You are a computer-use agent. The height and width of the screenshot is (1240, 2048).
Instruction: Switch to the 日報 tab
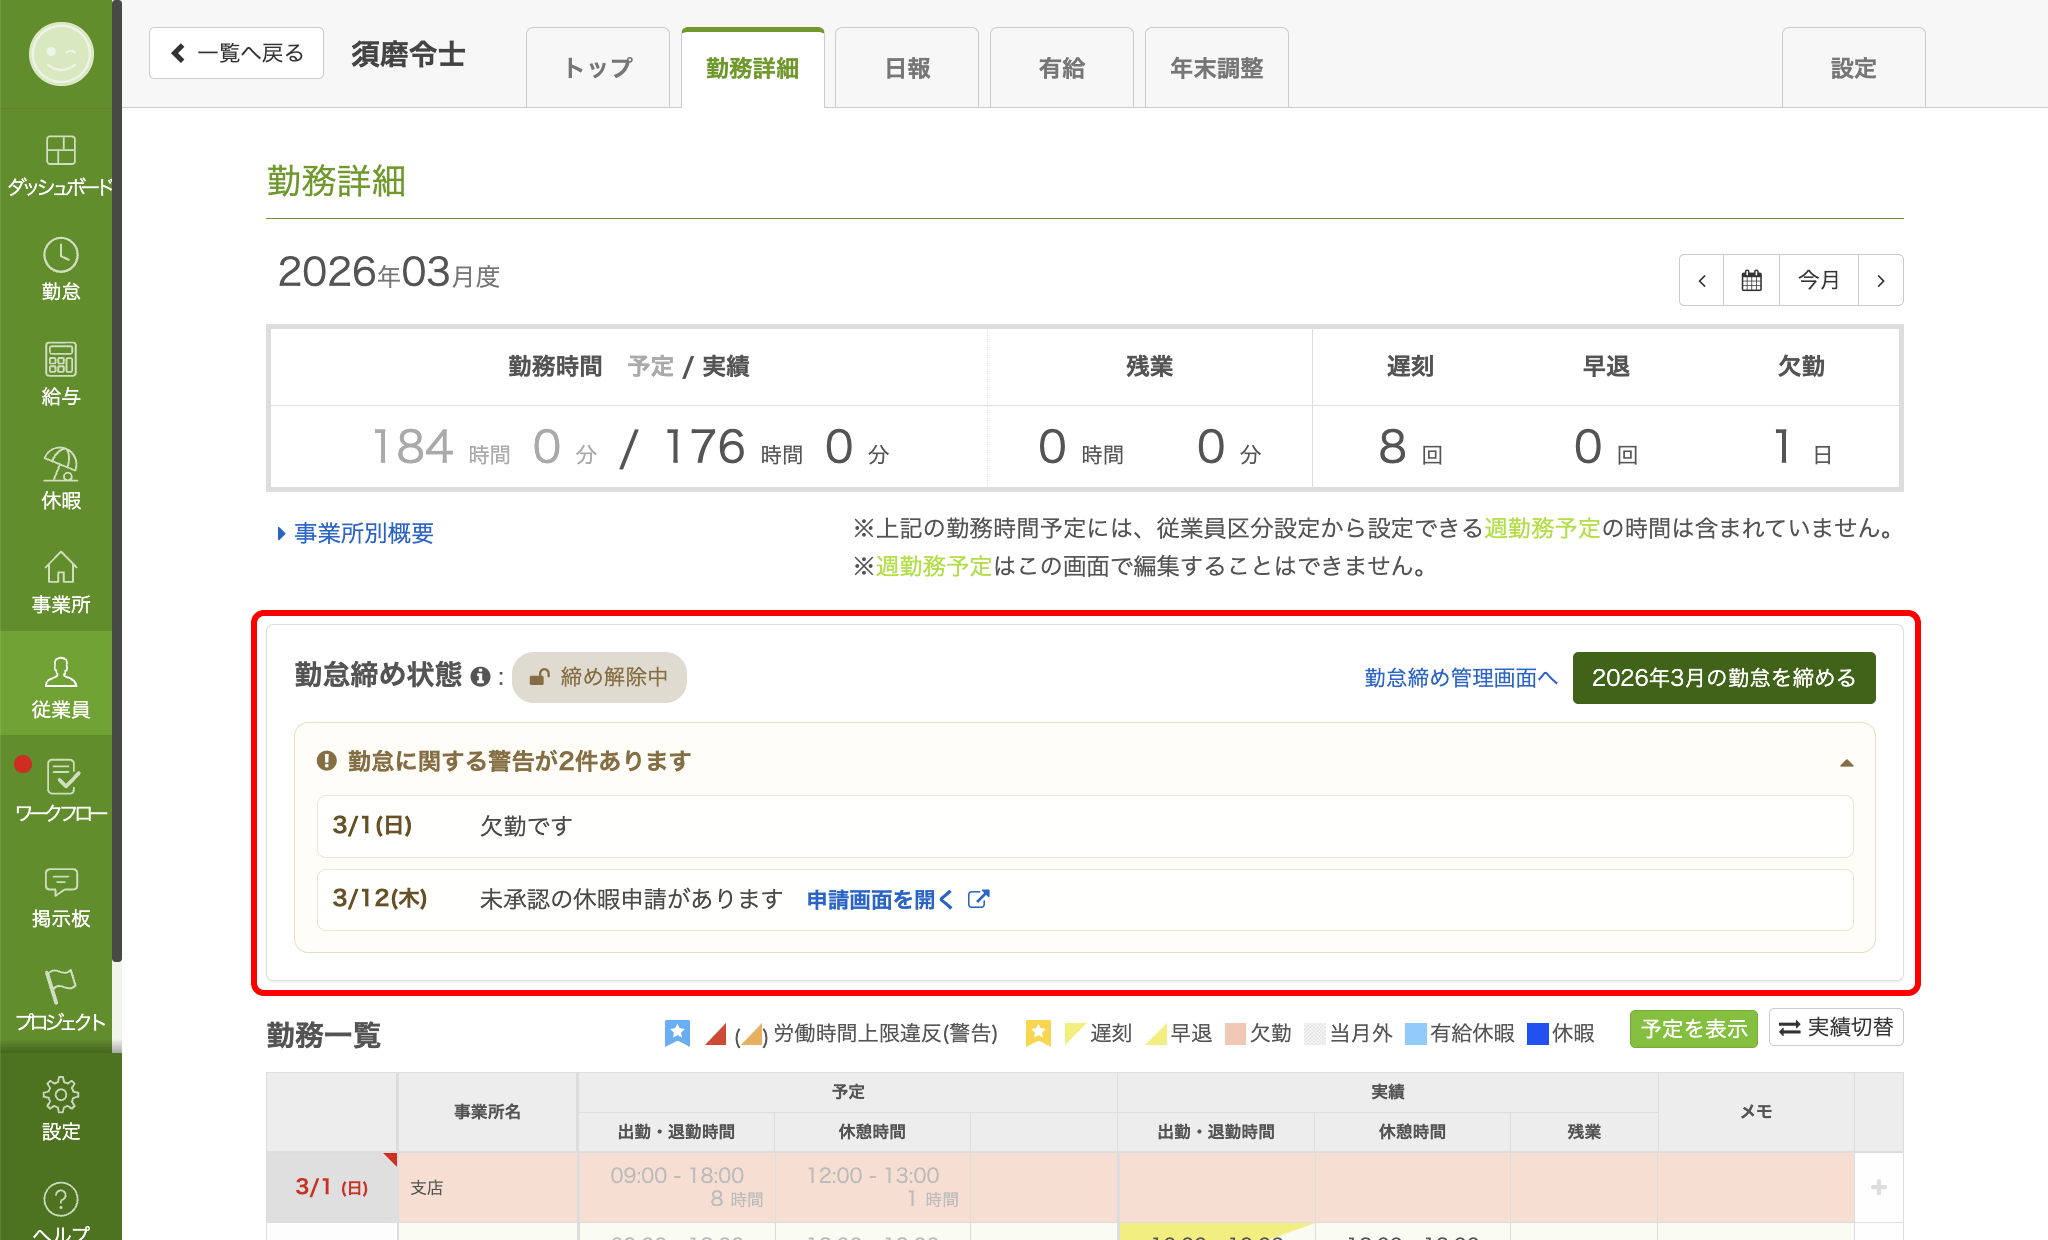(x=907, y=68)
